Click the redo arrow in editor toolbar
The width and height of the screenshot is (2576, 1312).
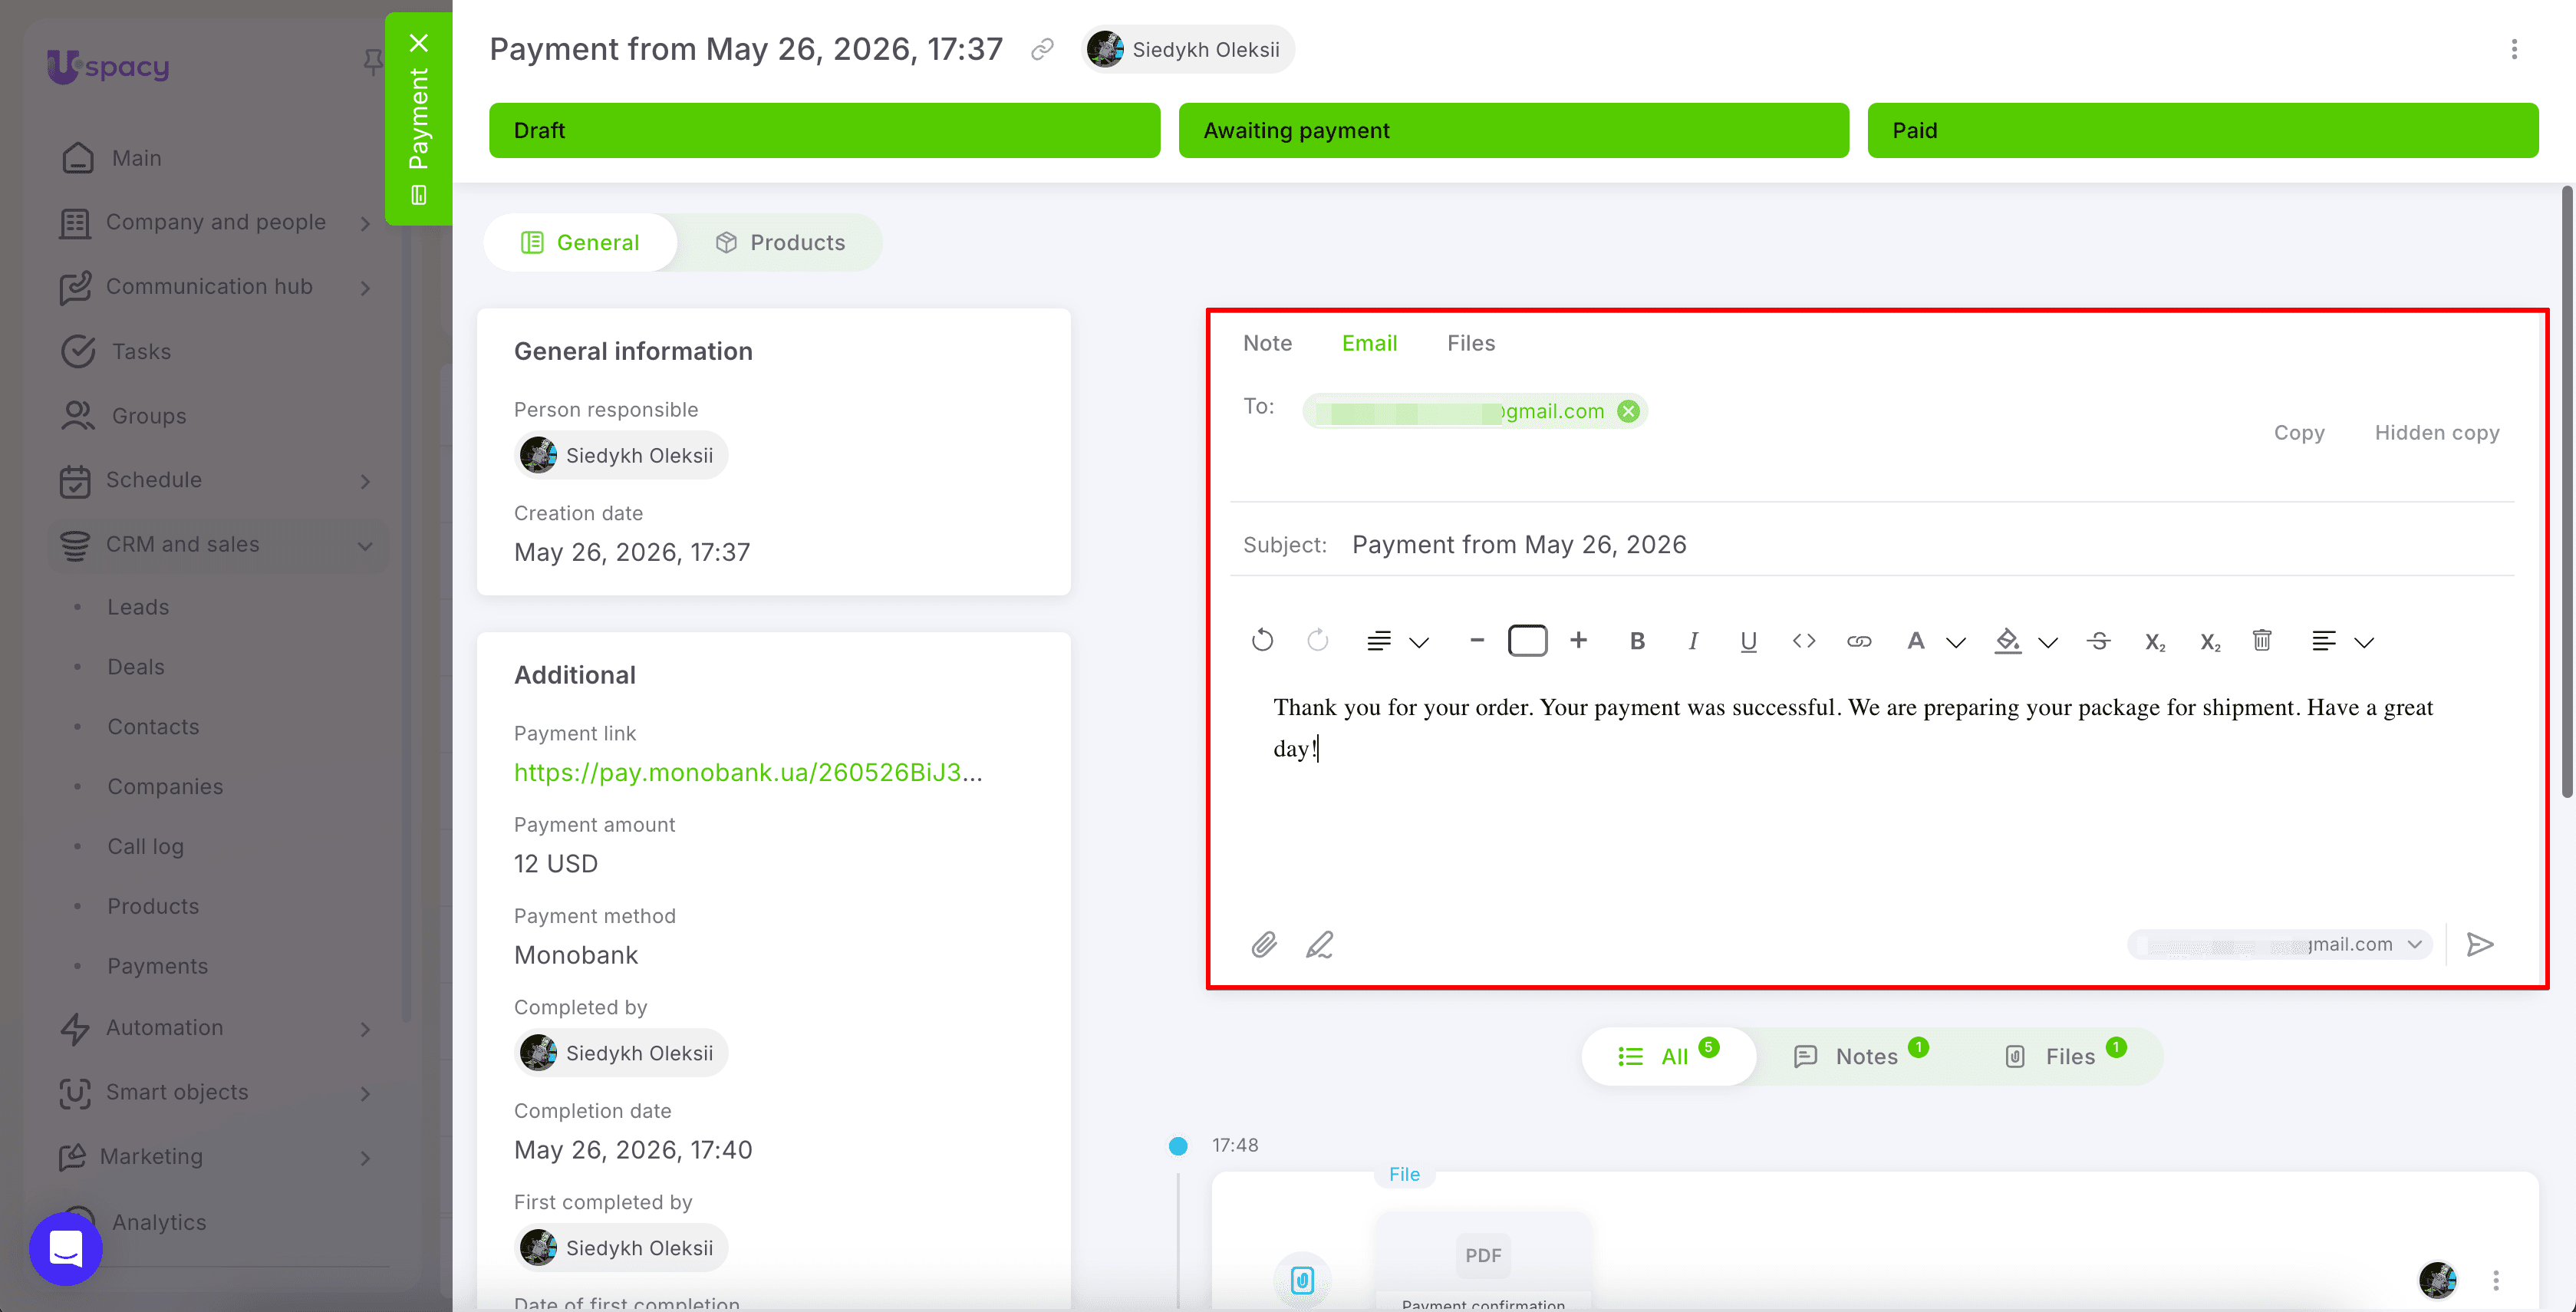(1317, 640)
